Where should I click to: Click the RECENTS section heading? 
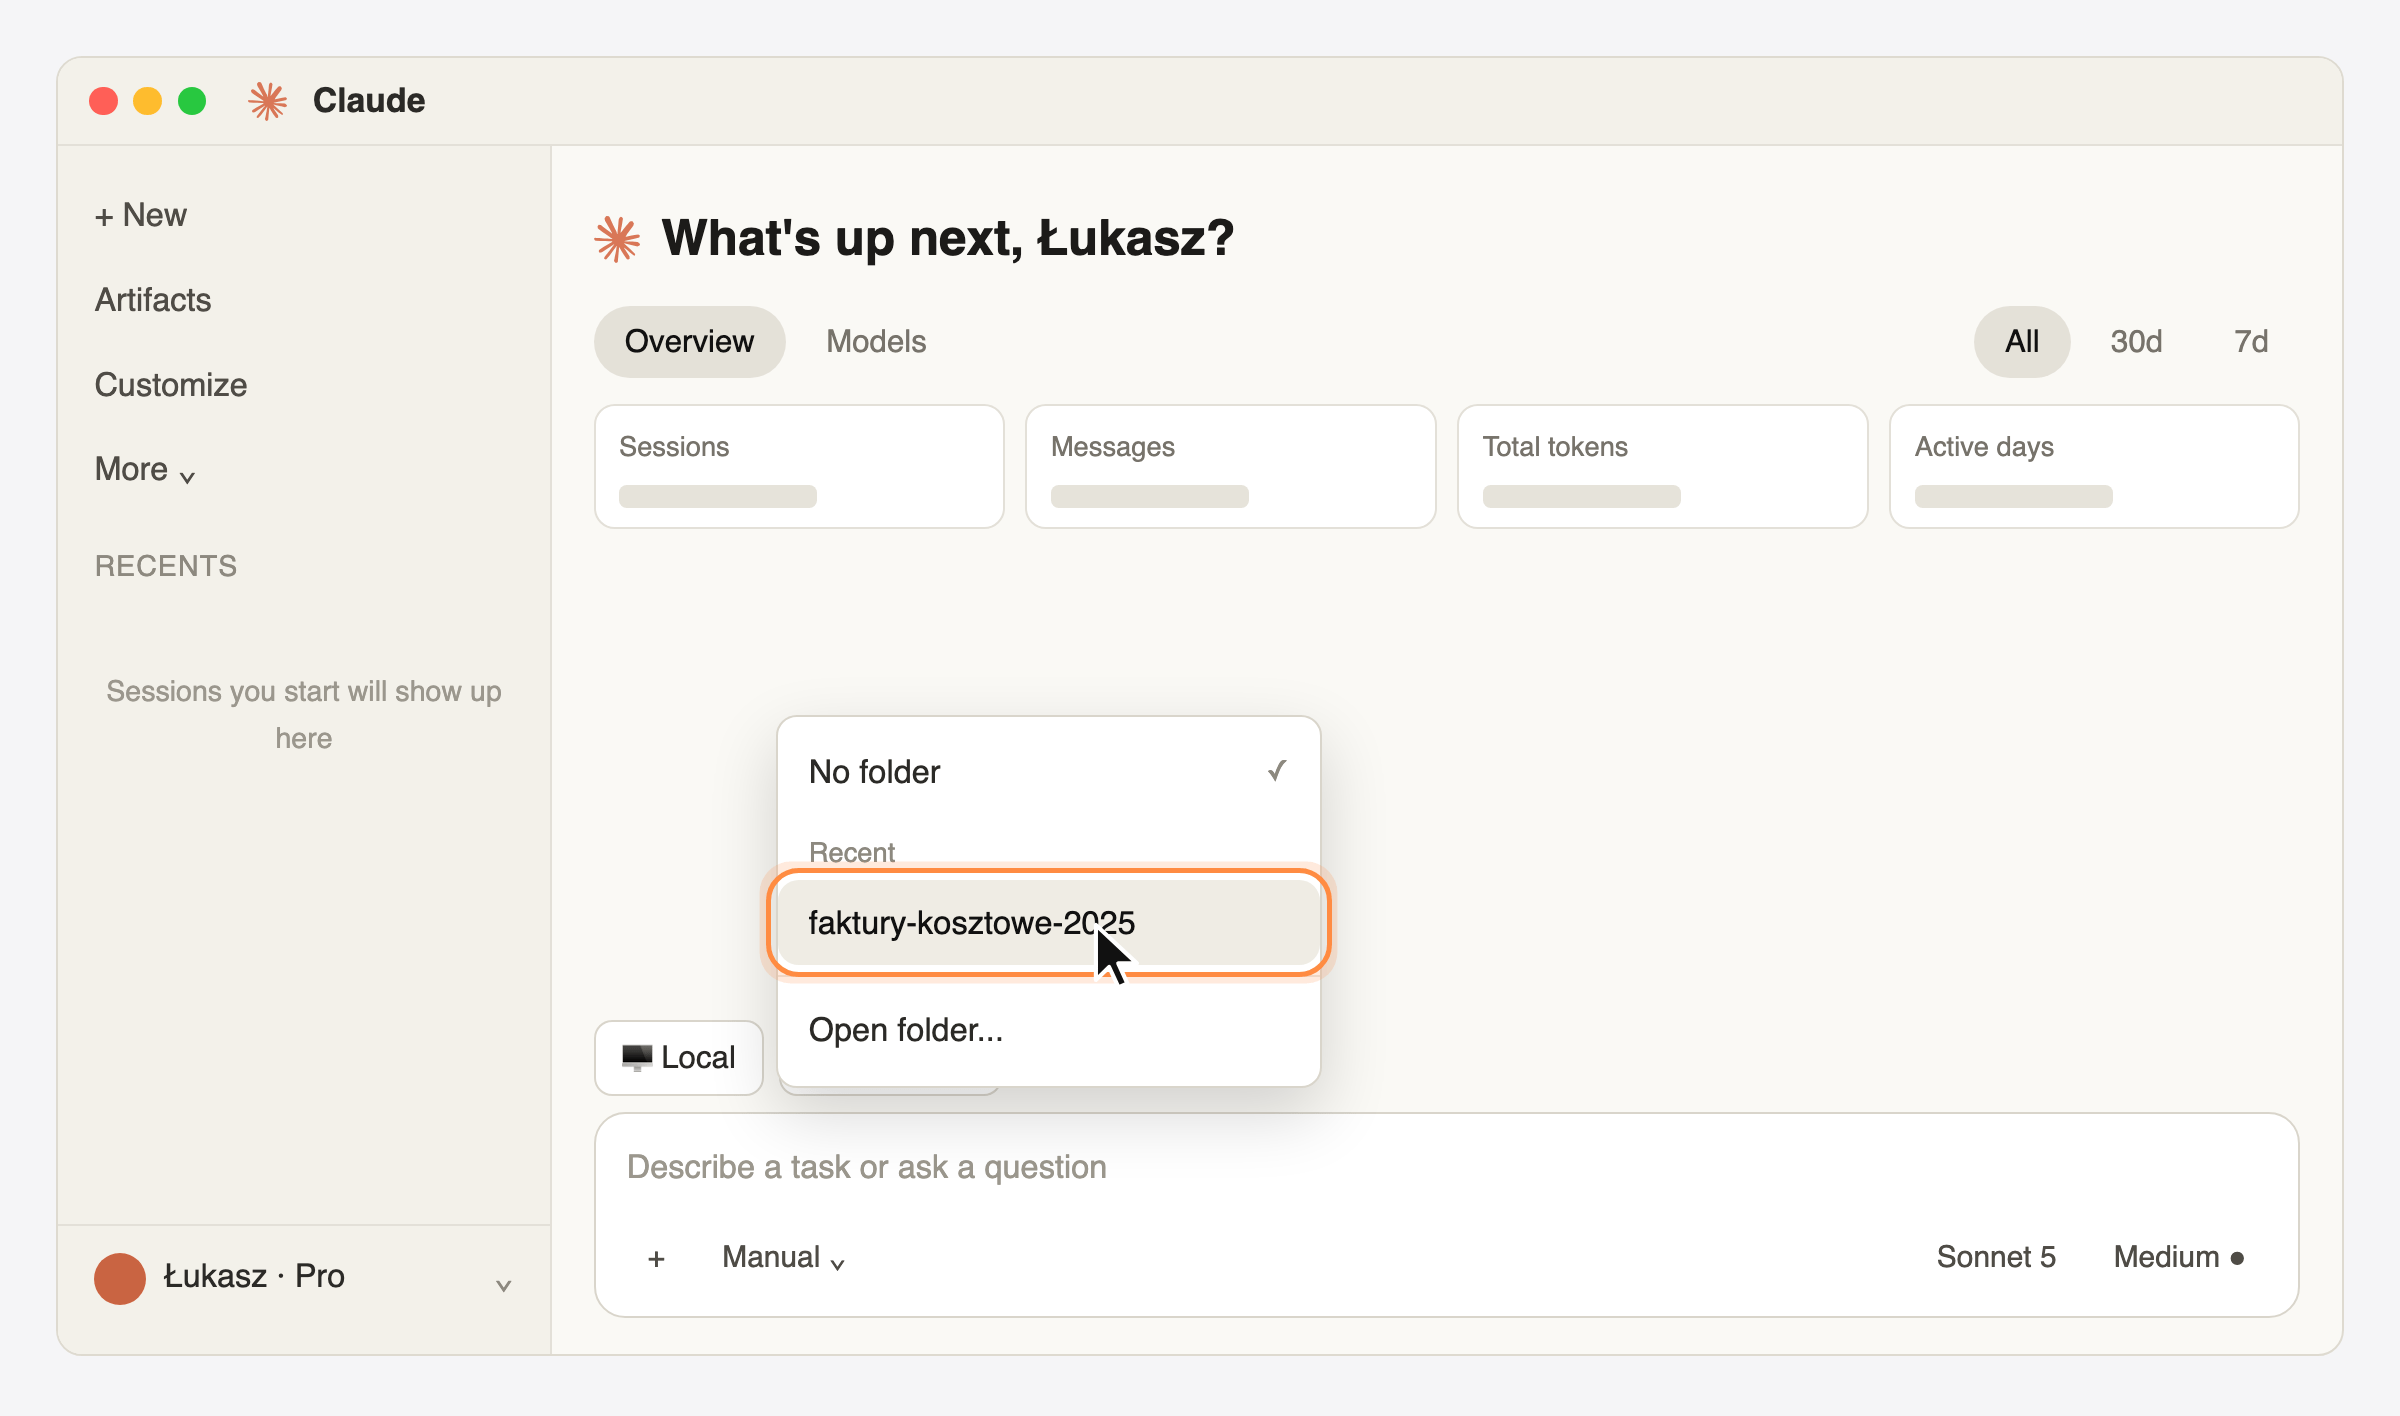(x=166, y=566)
